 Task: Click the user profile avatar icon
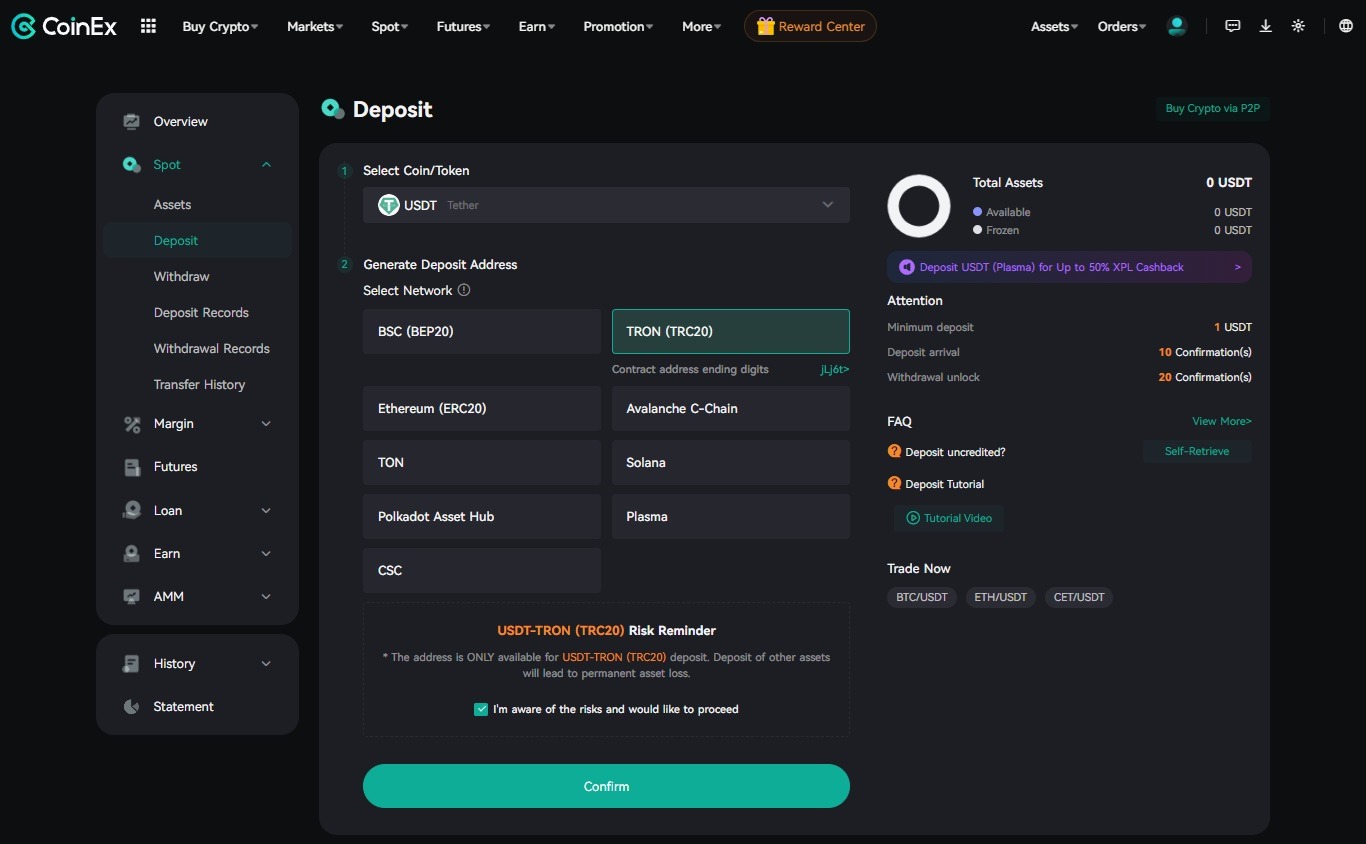[1177, 27]
